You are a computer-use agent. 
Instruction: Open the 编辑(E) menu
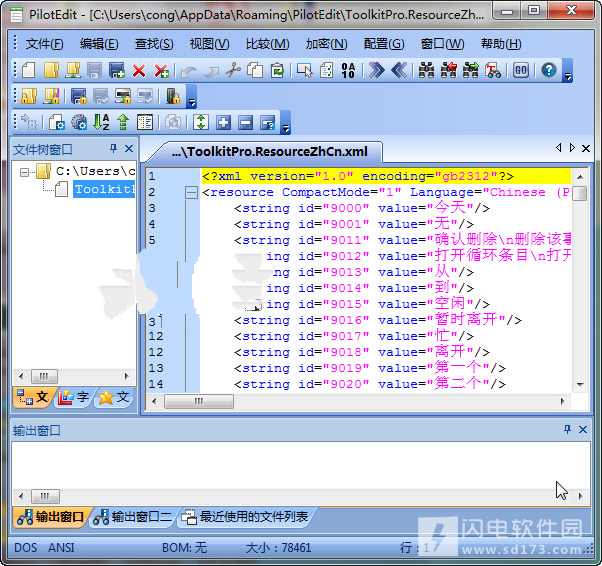pos(99,44)
